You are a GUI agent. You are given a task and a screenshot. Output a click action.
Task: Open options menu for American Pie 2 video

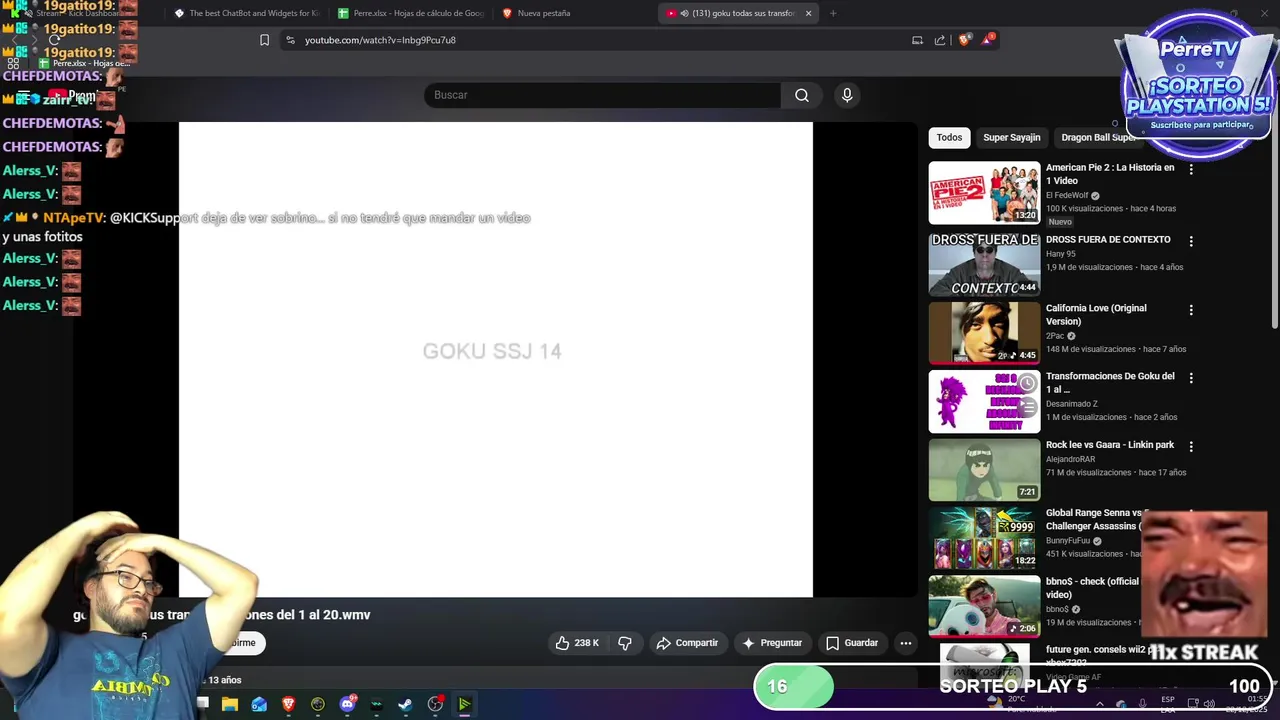pos(1190,169)
